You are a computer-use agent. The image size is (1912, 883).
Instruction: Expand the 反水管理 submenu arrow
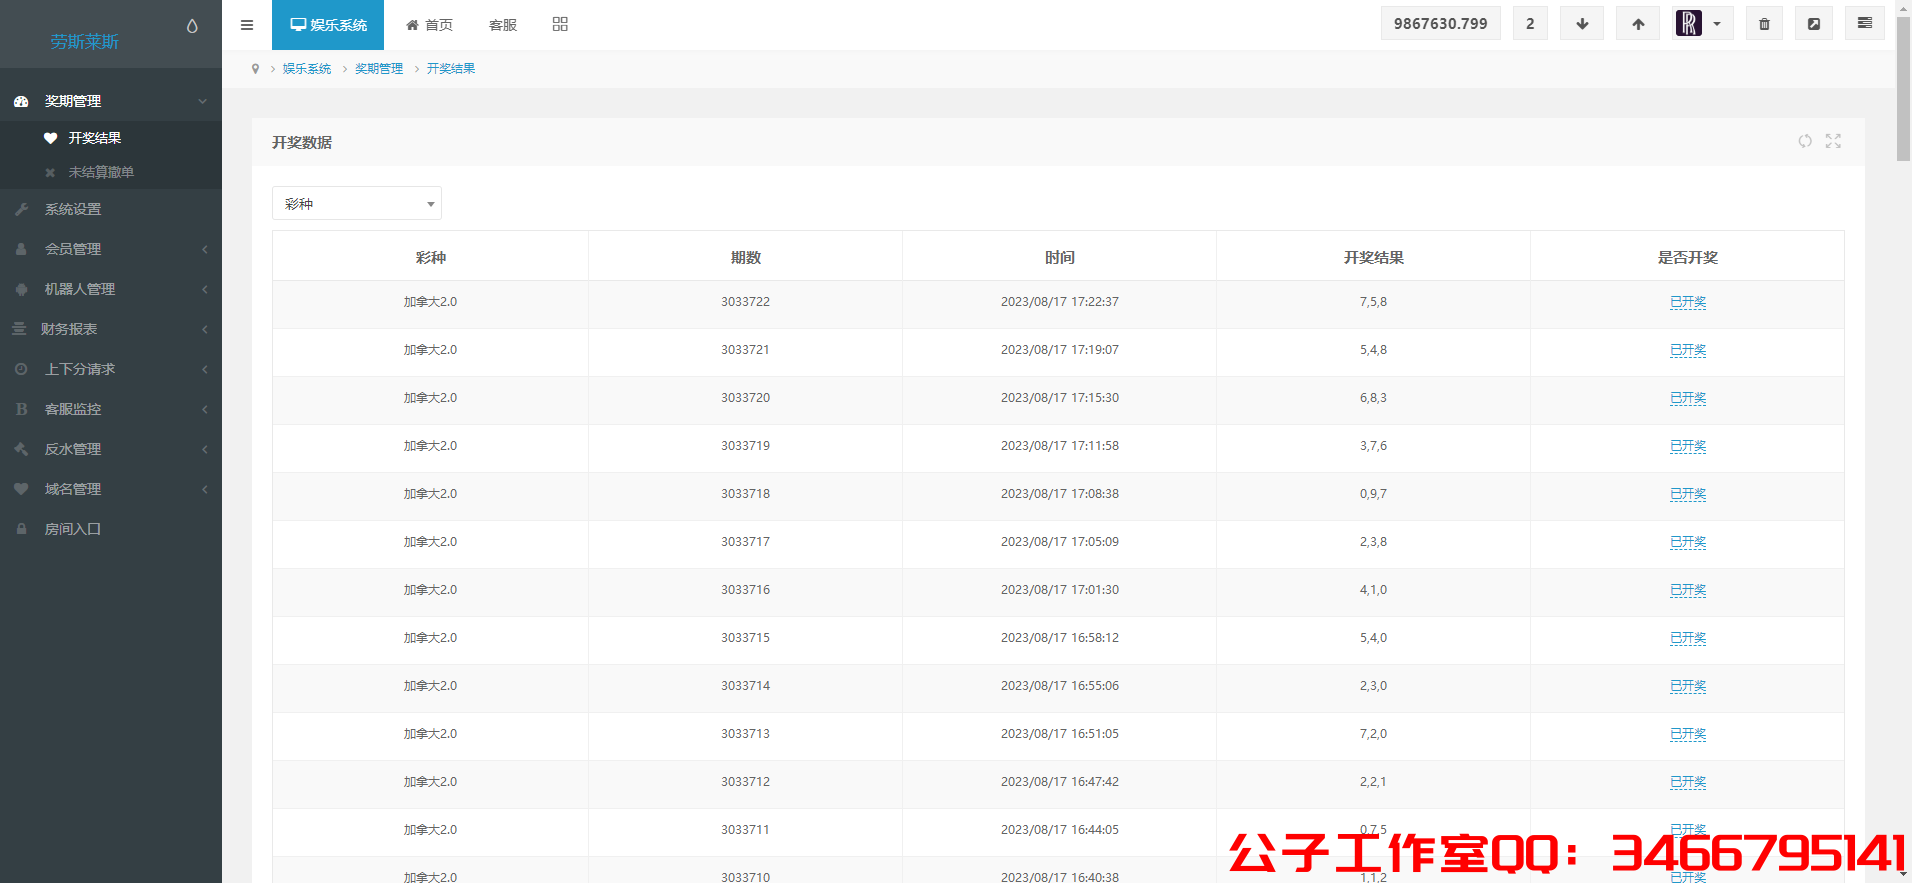point(205,449)
